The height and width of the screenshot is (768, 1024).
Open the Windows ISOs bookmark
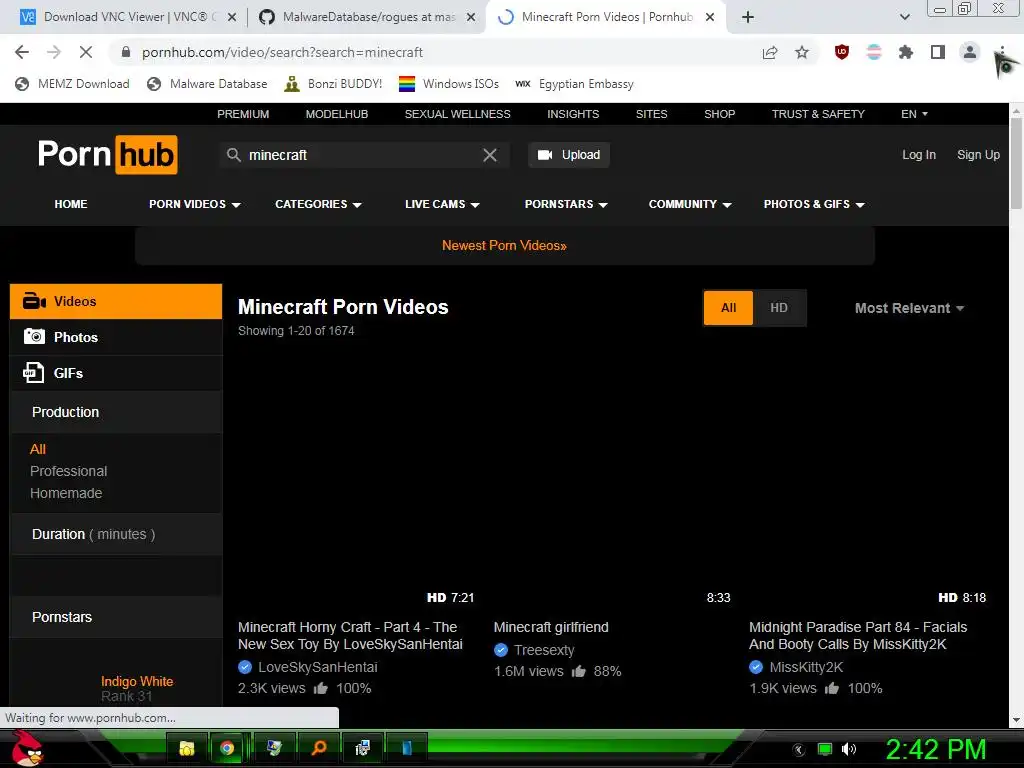click(x=449, y=84)
